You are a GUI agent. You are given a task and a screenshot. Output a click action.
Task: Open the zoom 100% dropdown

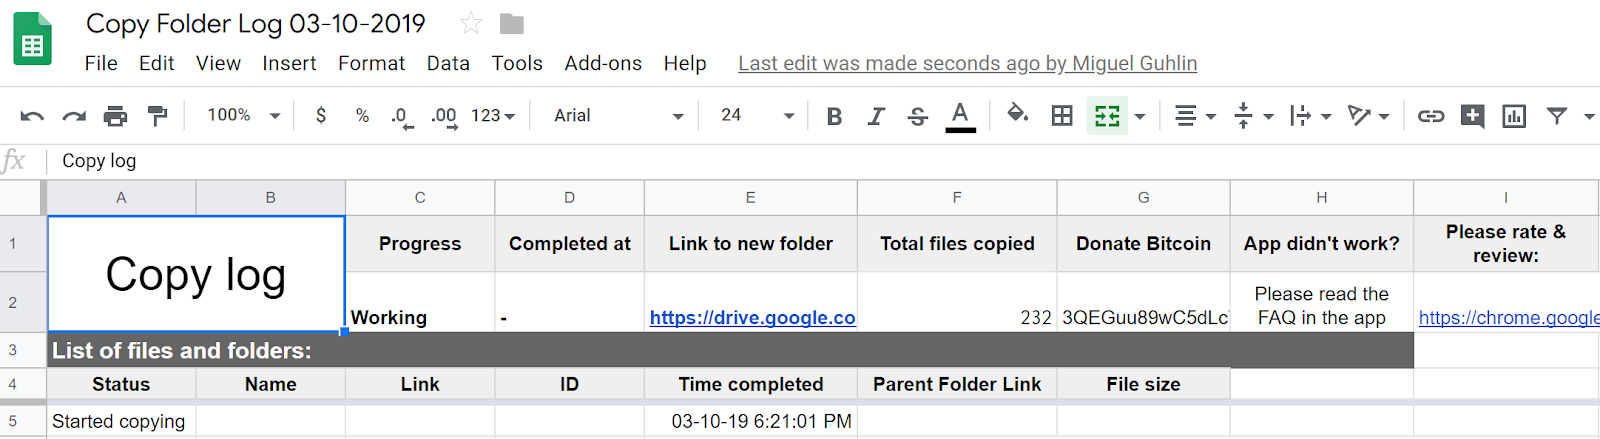click(x=243, y=116)
